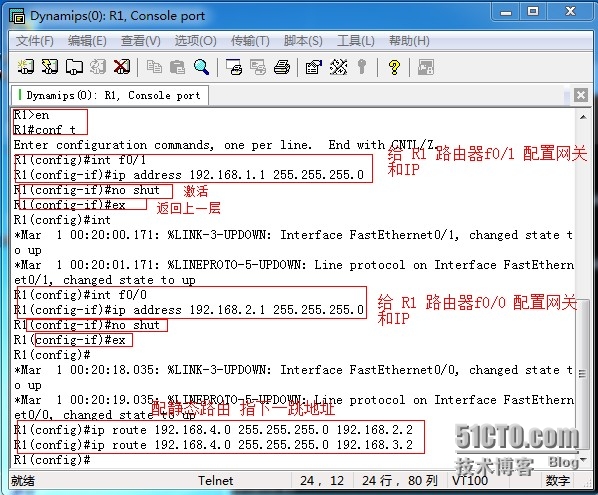Screen dimensions: 598x495
Task: Open Session Options from the toolbar
Action: (313, 67)
